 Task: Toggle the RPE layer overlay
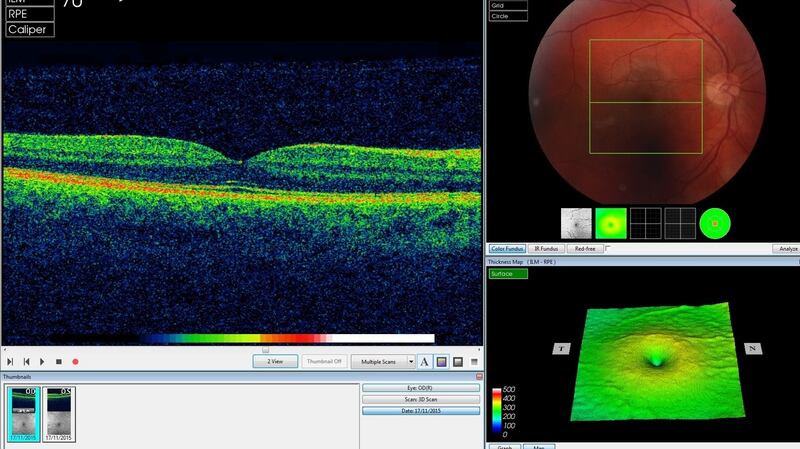(29, 15)
